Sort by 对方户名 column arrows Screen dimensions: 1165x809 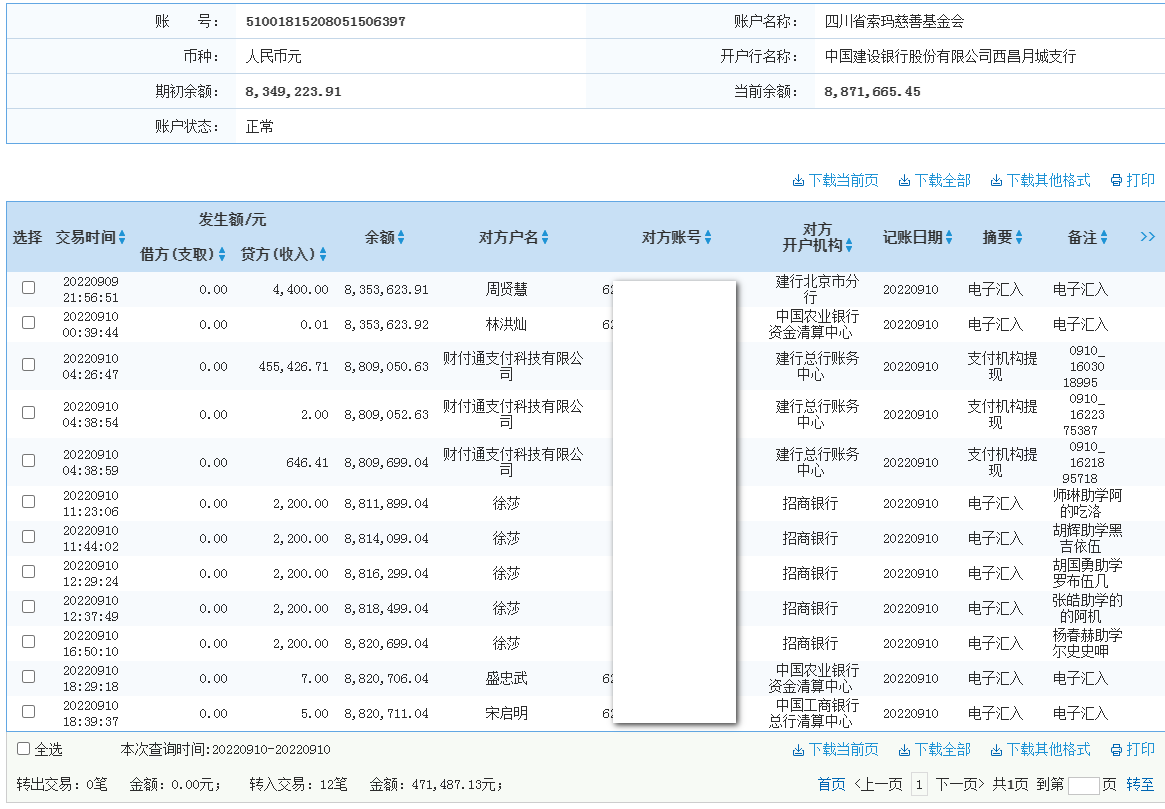point(545,238)
